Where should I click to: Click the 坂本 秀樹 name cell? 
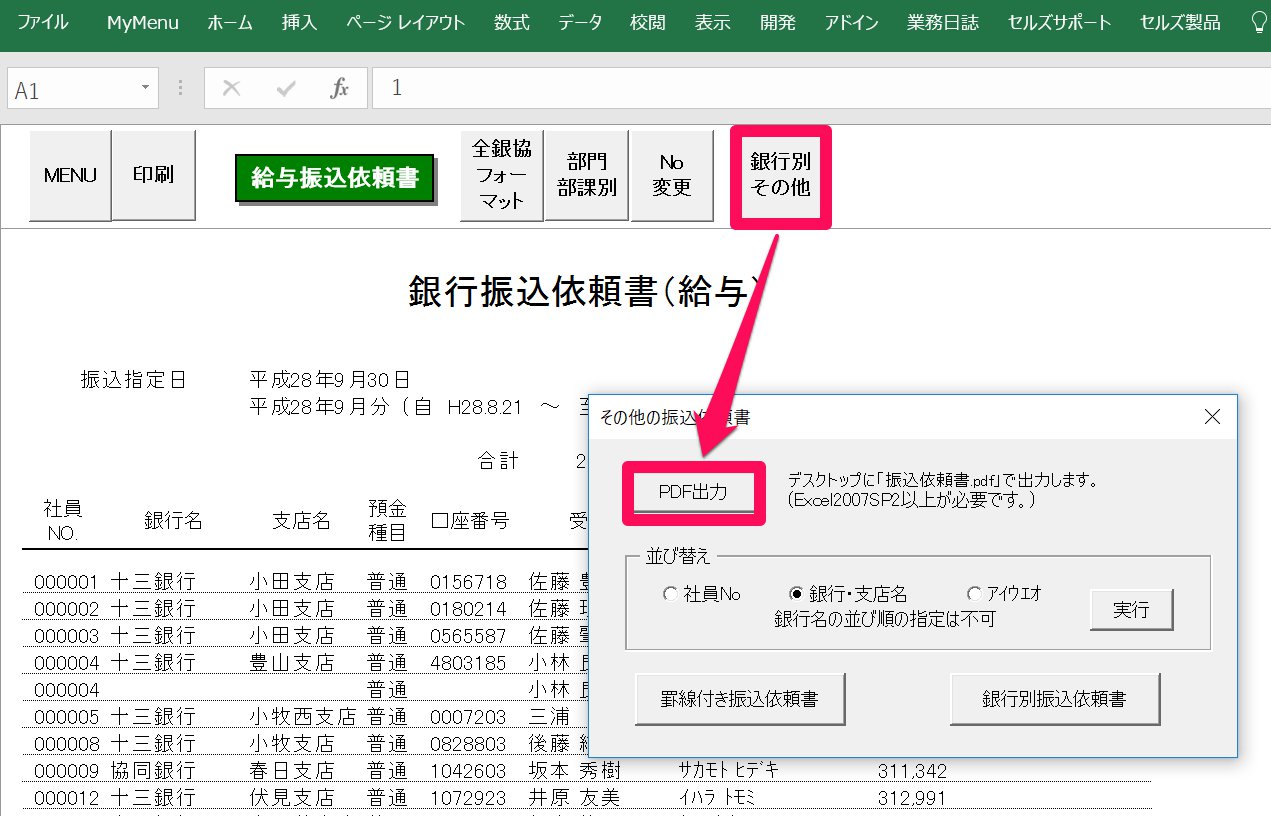coord(573,771)
